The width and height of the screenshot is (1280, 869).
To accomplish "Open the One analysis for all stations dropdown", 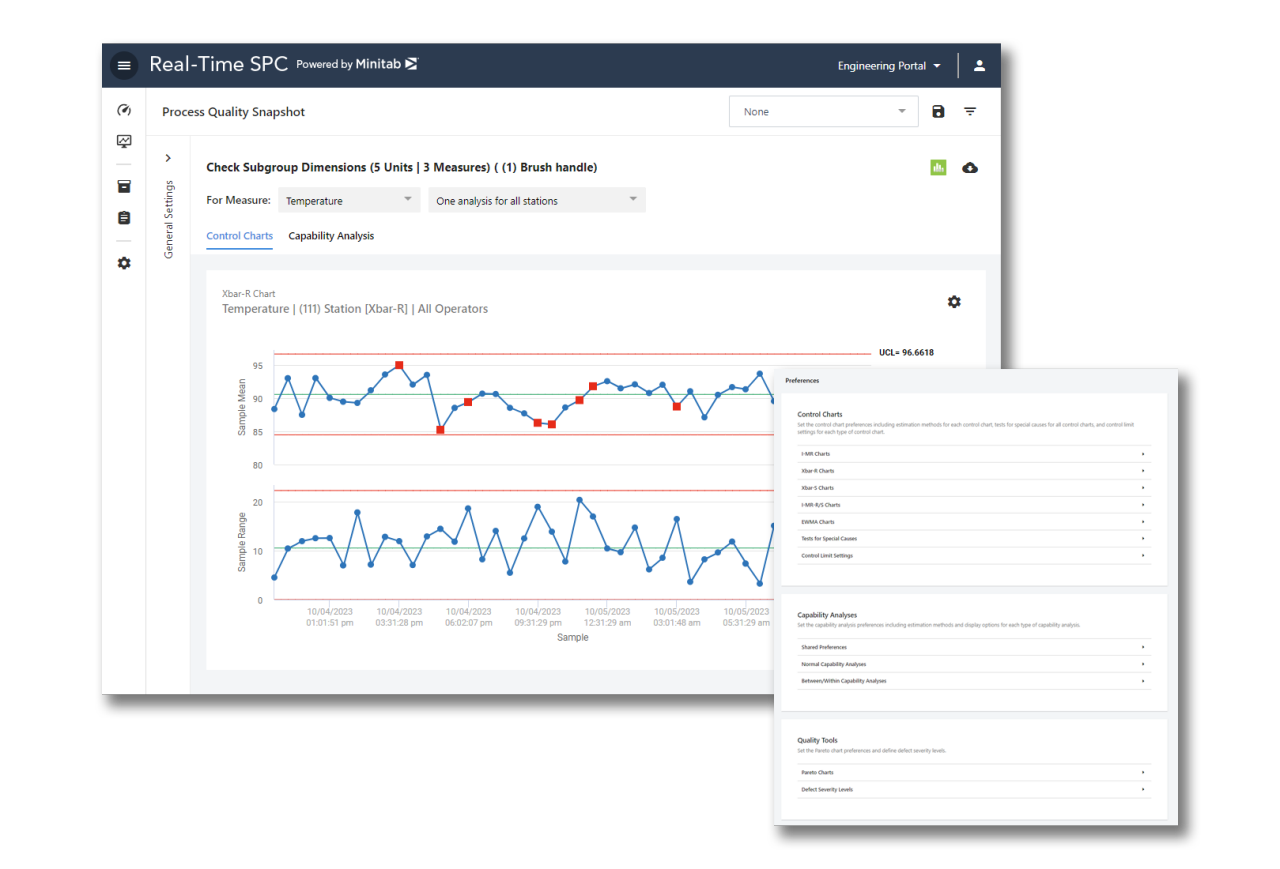I will (537, 200).
